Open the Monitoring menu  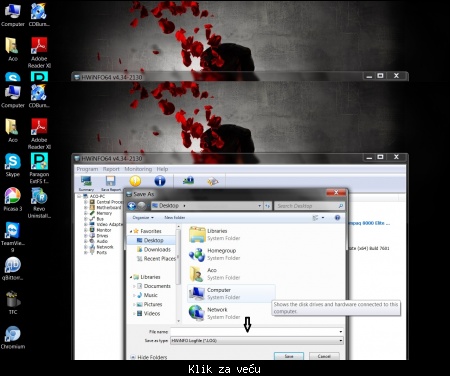tap(138, 169)
